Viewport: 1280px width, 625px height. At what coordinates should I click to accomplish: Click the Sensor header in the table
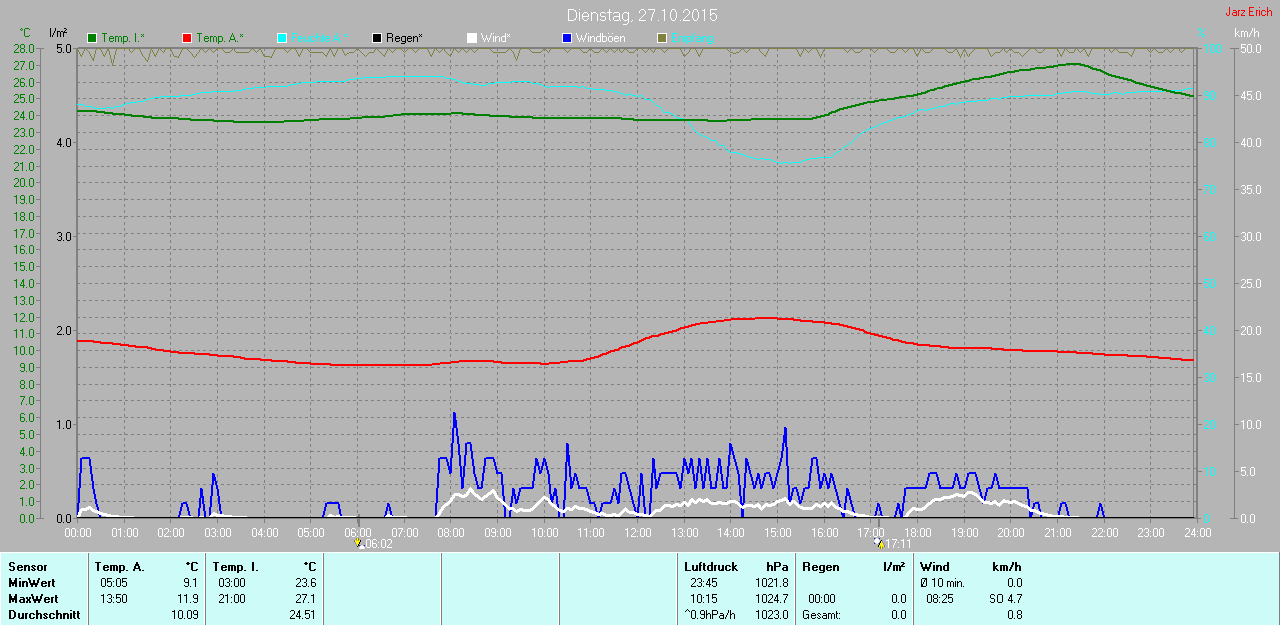(27, 567)
